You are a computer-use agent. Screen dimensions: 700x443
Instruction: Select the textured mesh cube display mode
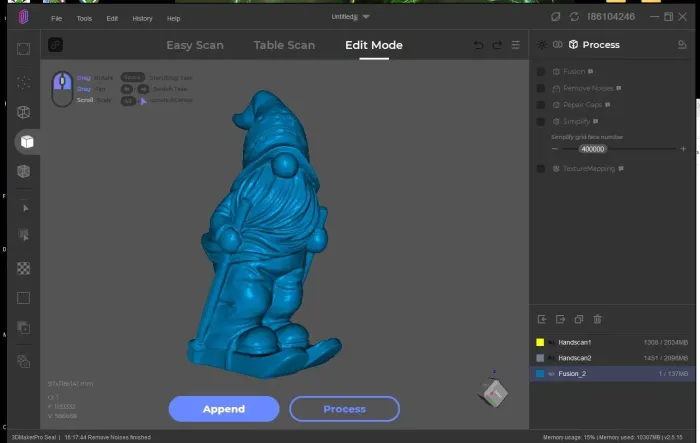[24, 171]
